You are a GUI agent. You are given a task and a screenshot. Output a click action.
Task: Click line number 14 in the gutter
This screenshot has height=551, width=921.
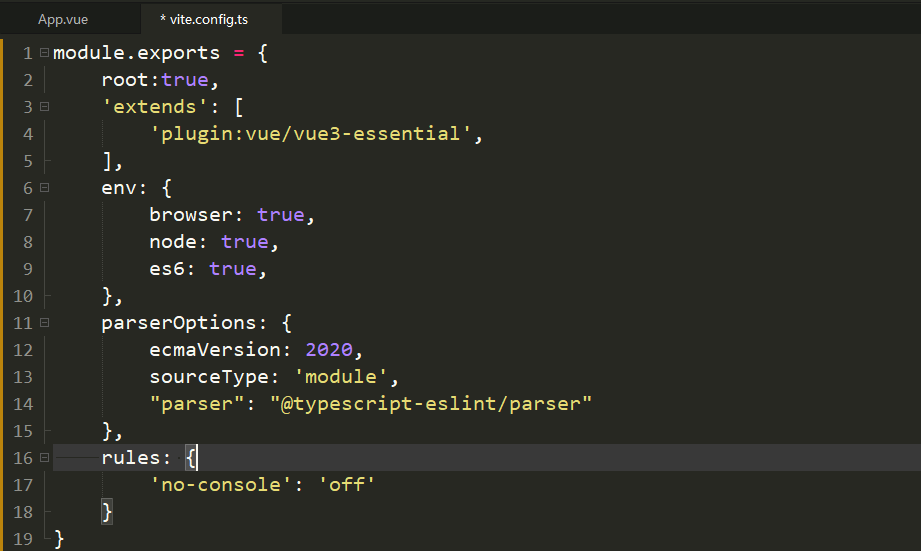[24, 404]
